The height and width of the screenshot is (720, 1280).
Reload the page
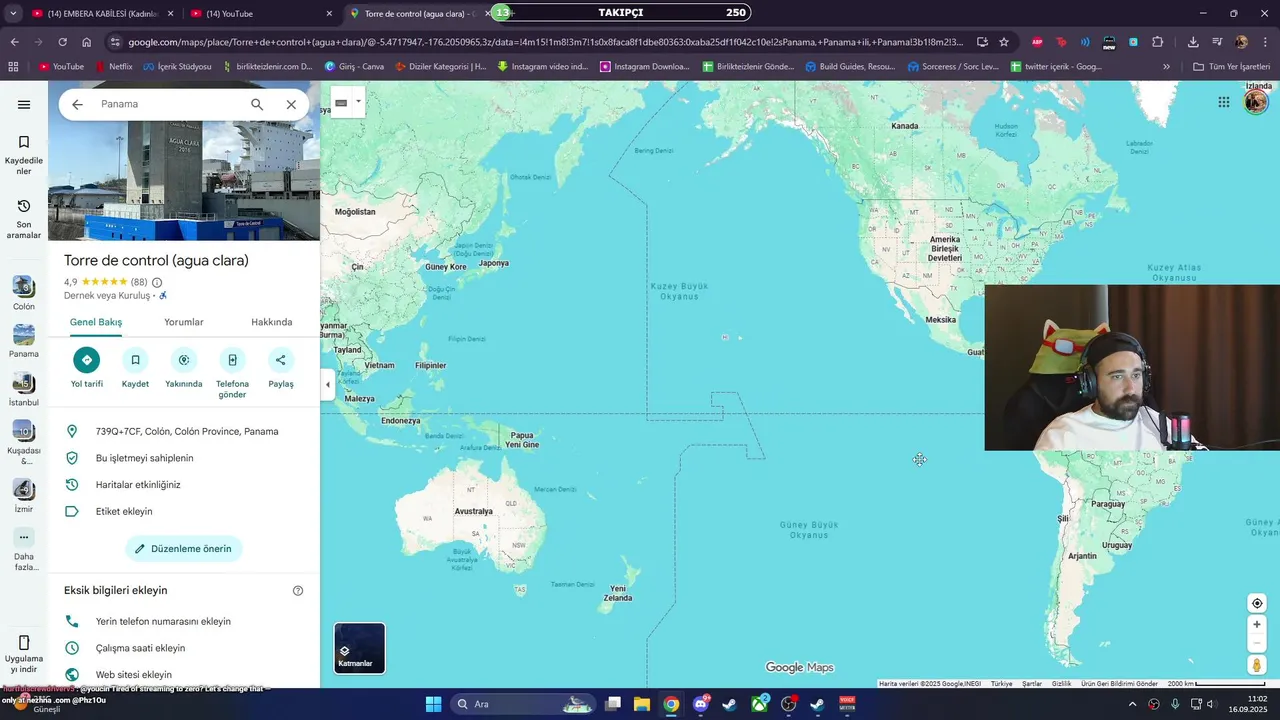click(x=62, y=42)
